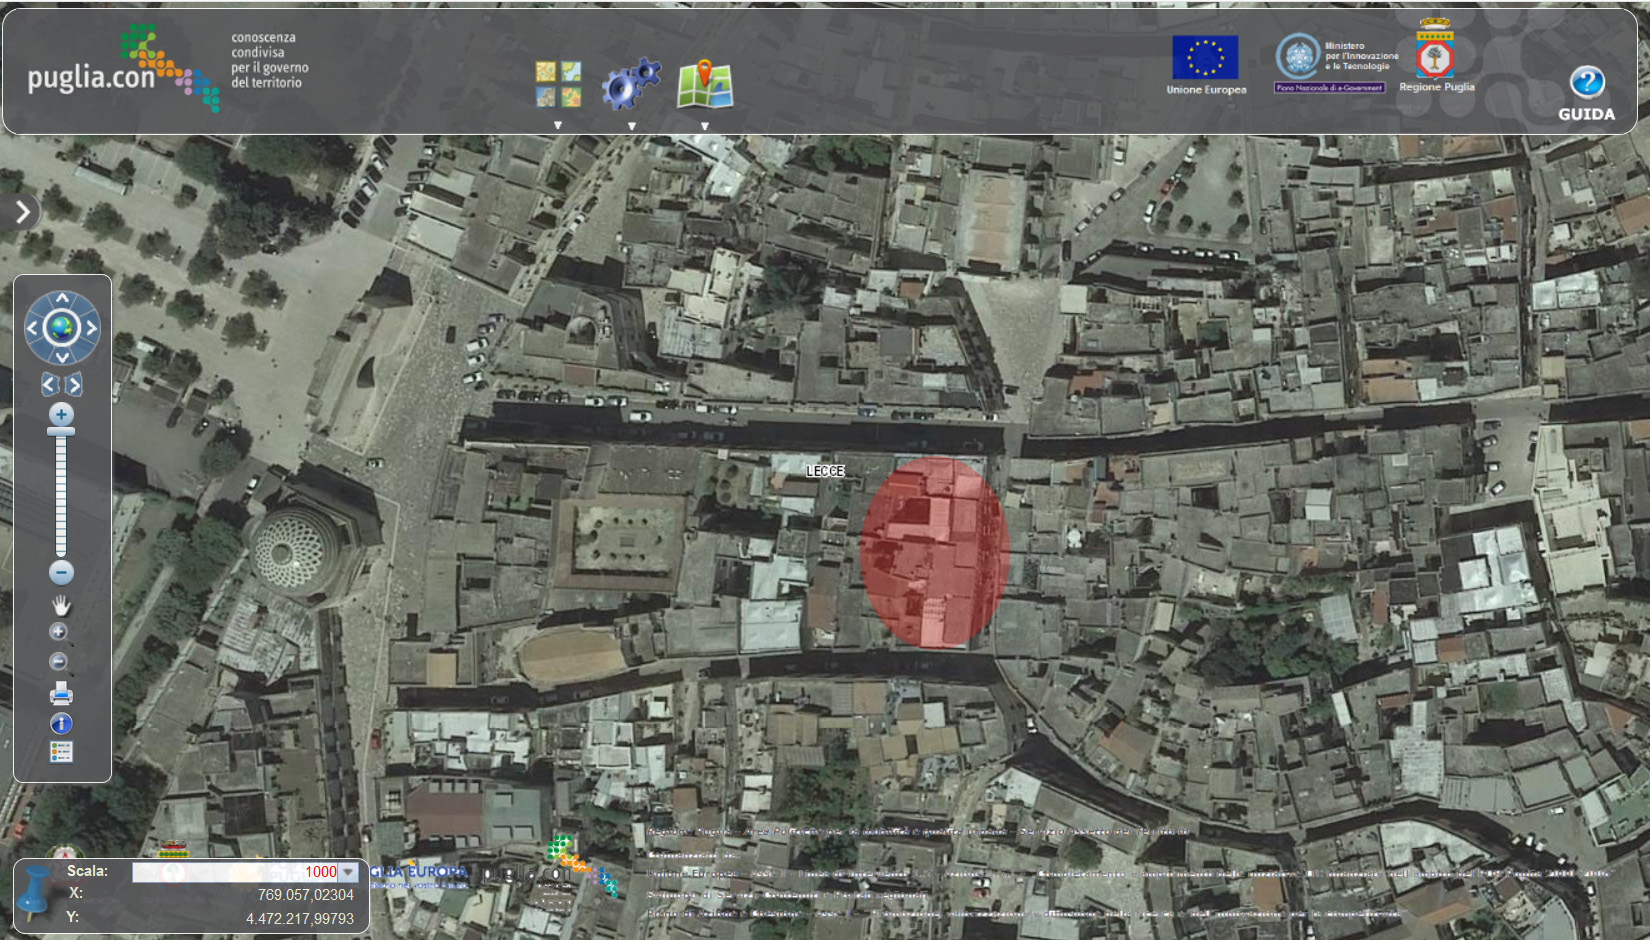Image resolution: width=1650 pixels, height=940 pixels.
Task: Go to the previous map extent
Action: tap(49, 385)
